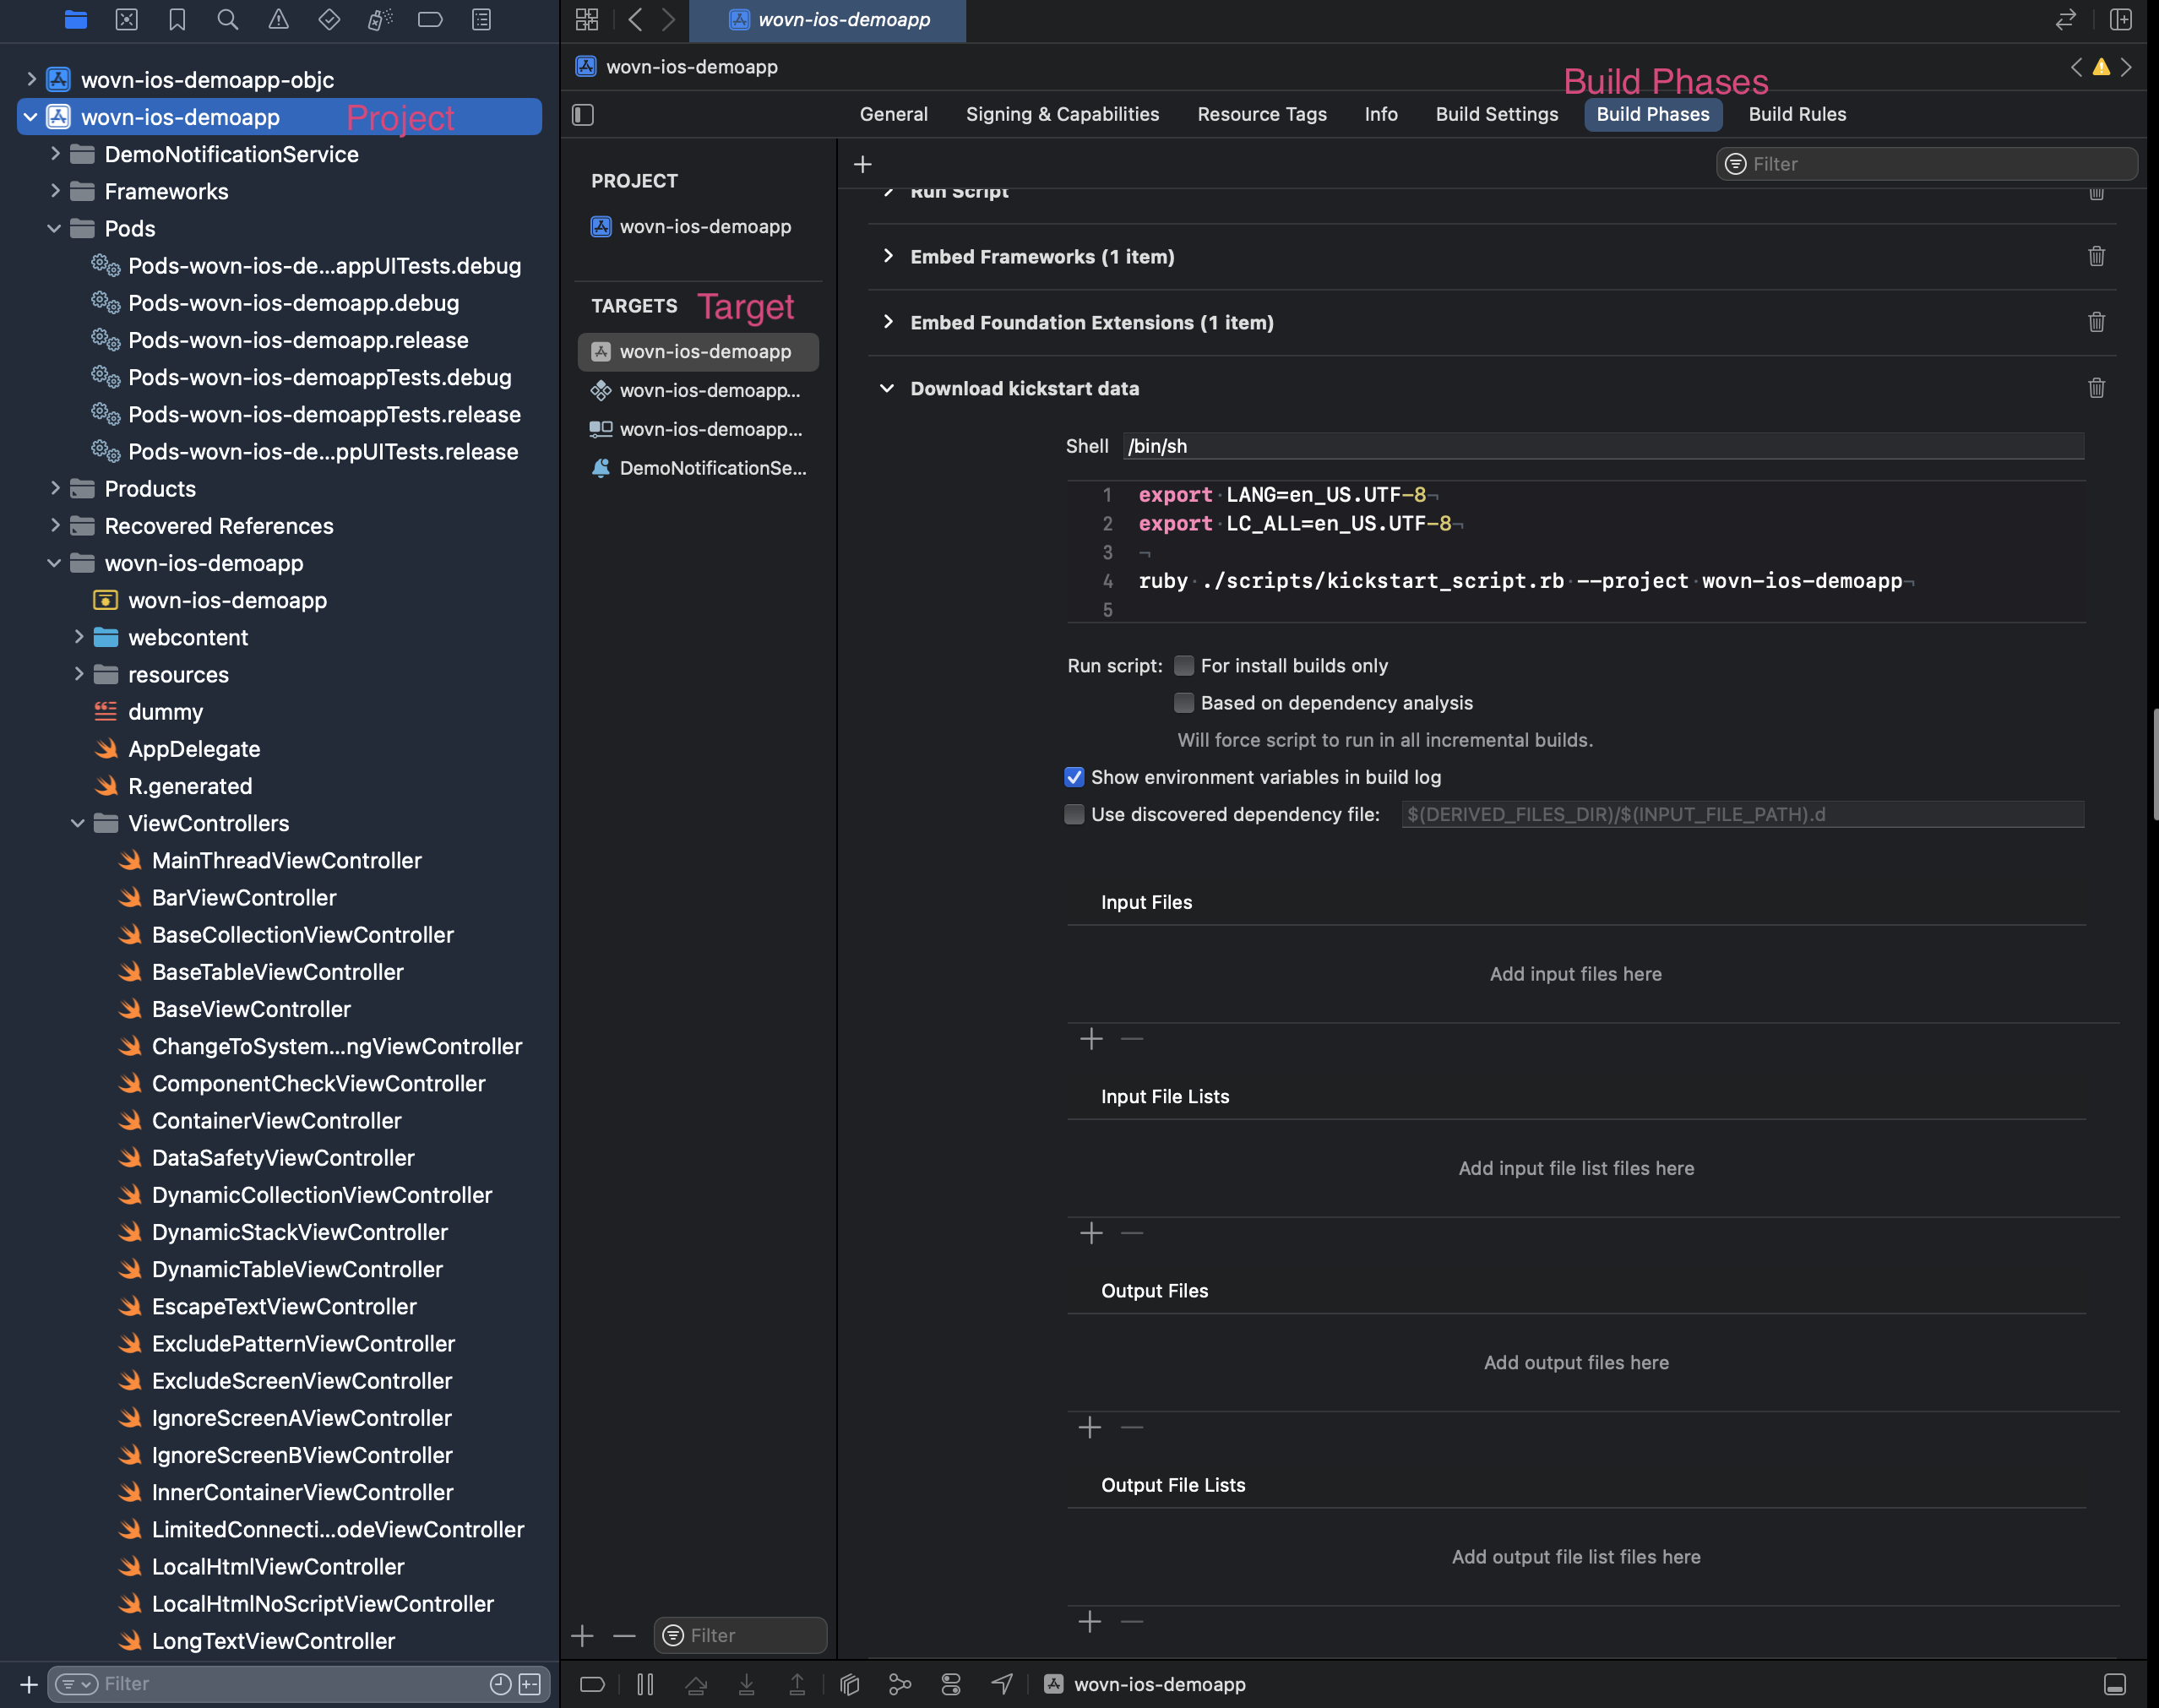2159x1708 pixels.
Task: Open the Project navigator folder icon
Action: 75,19
